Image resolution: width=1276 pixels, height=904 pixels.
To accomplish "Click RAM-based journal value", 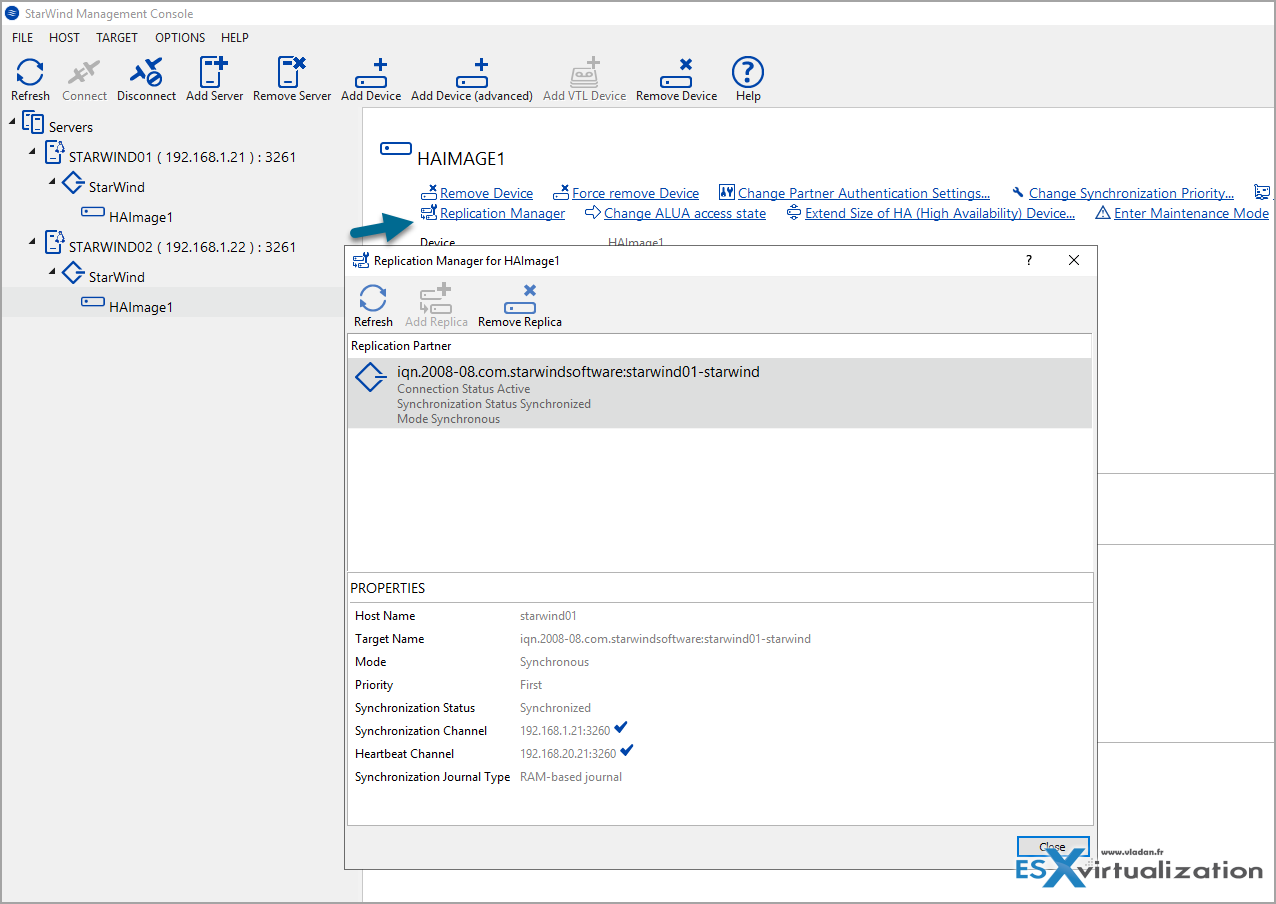I will 571,777.
